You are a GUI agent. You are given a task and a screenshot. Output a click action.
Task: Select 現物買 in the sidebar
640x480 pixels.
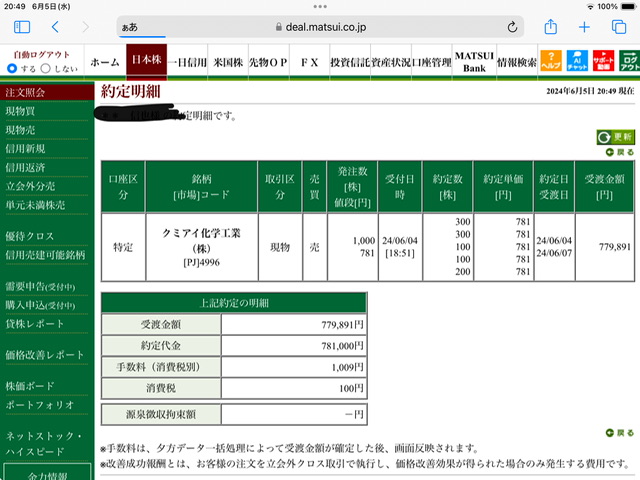[20, 111]
